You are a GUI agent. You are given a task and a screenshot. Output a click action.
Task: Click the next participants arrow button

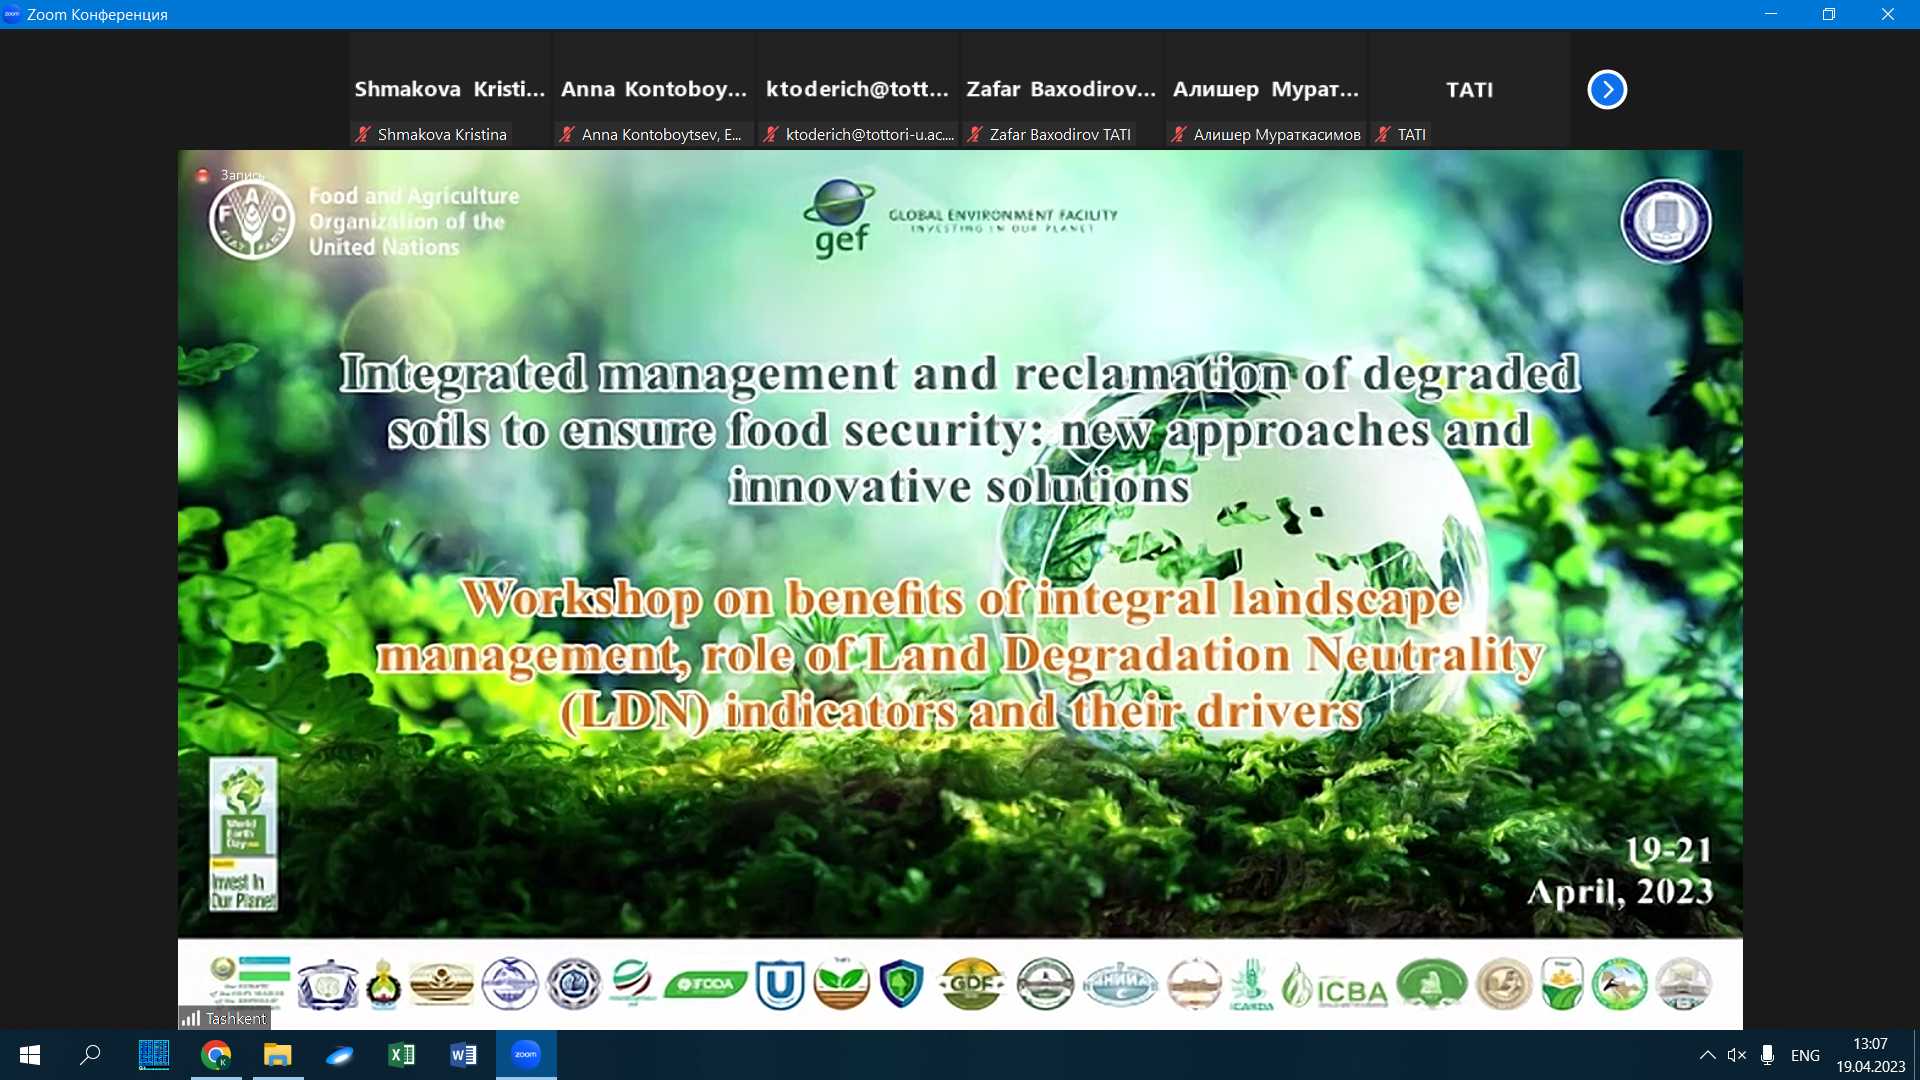(x=1607, y=89)
